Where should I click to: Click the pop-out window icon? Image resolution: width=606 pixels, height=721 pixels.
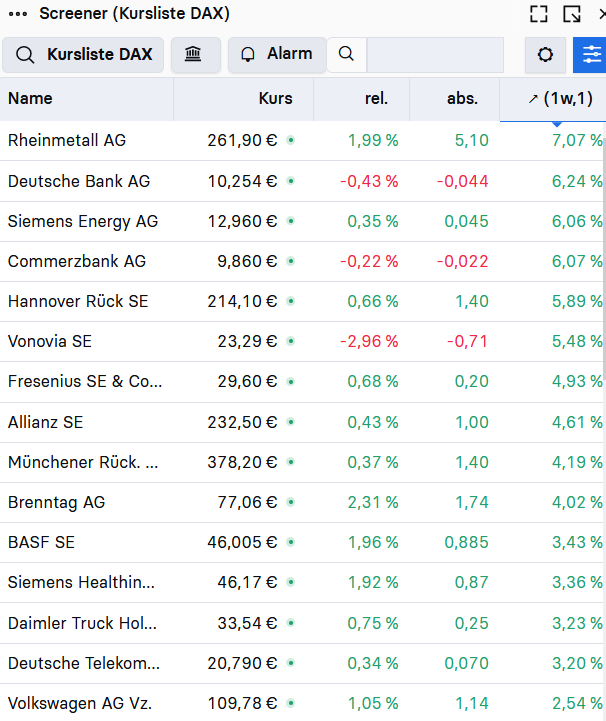572,14
